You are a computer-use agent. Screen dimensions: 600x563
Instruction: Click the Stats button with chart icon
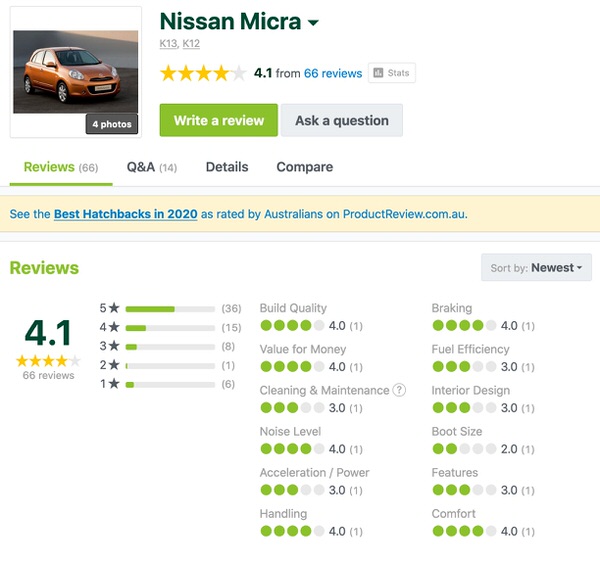point(392,73)
